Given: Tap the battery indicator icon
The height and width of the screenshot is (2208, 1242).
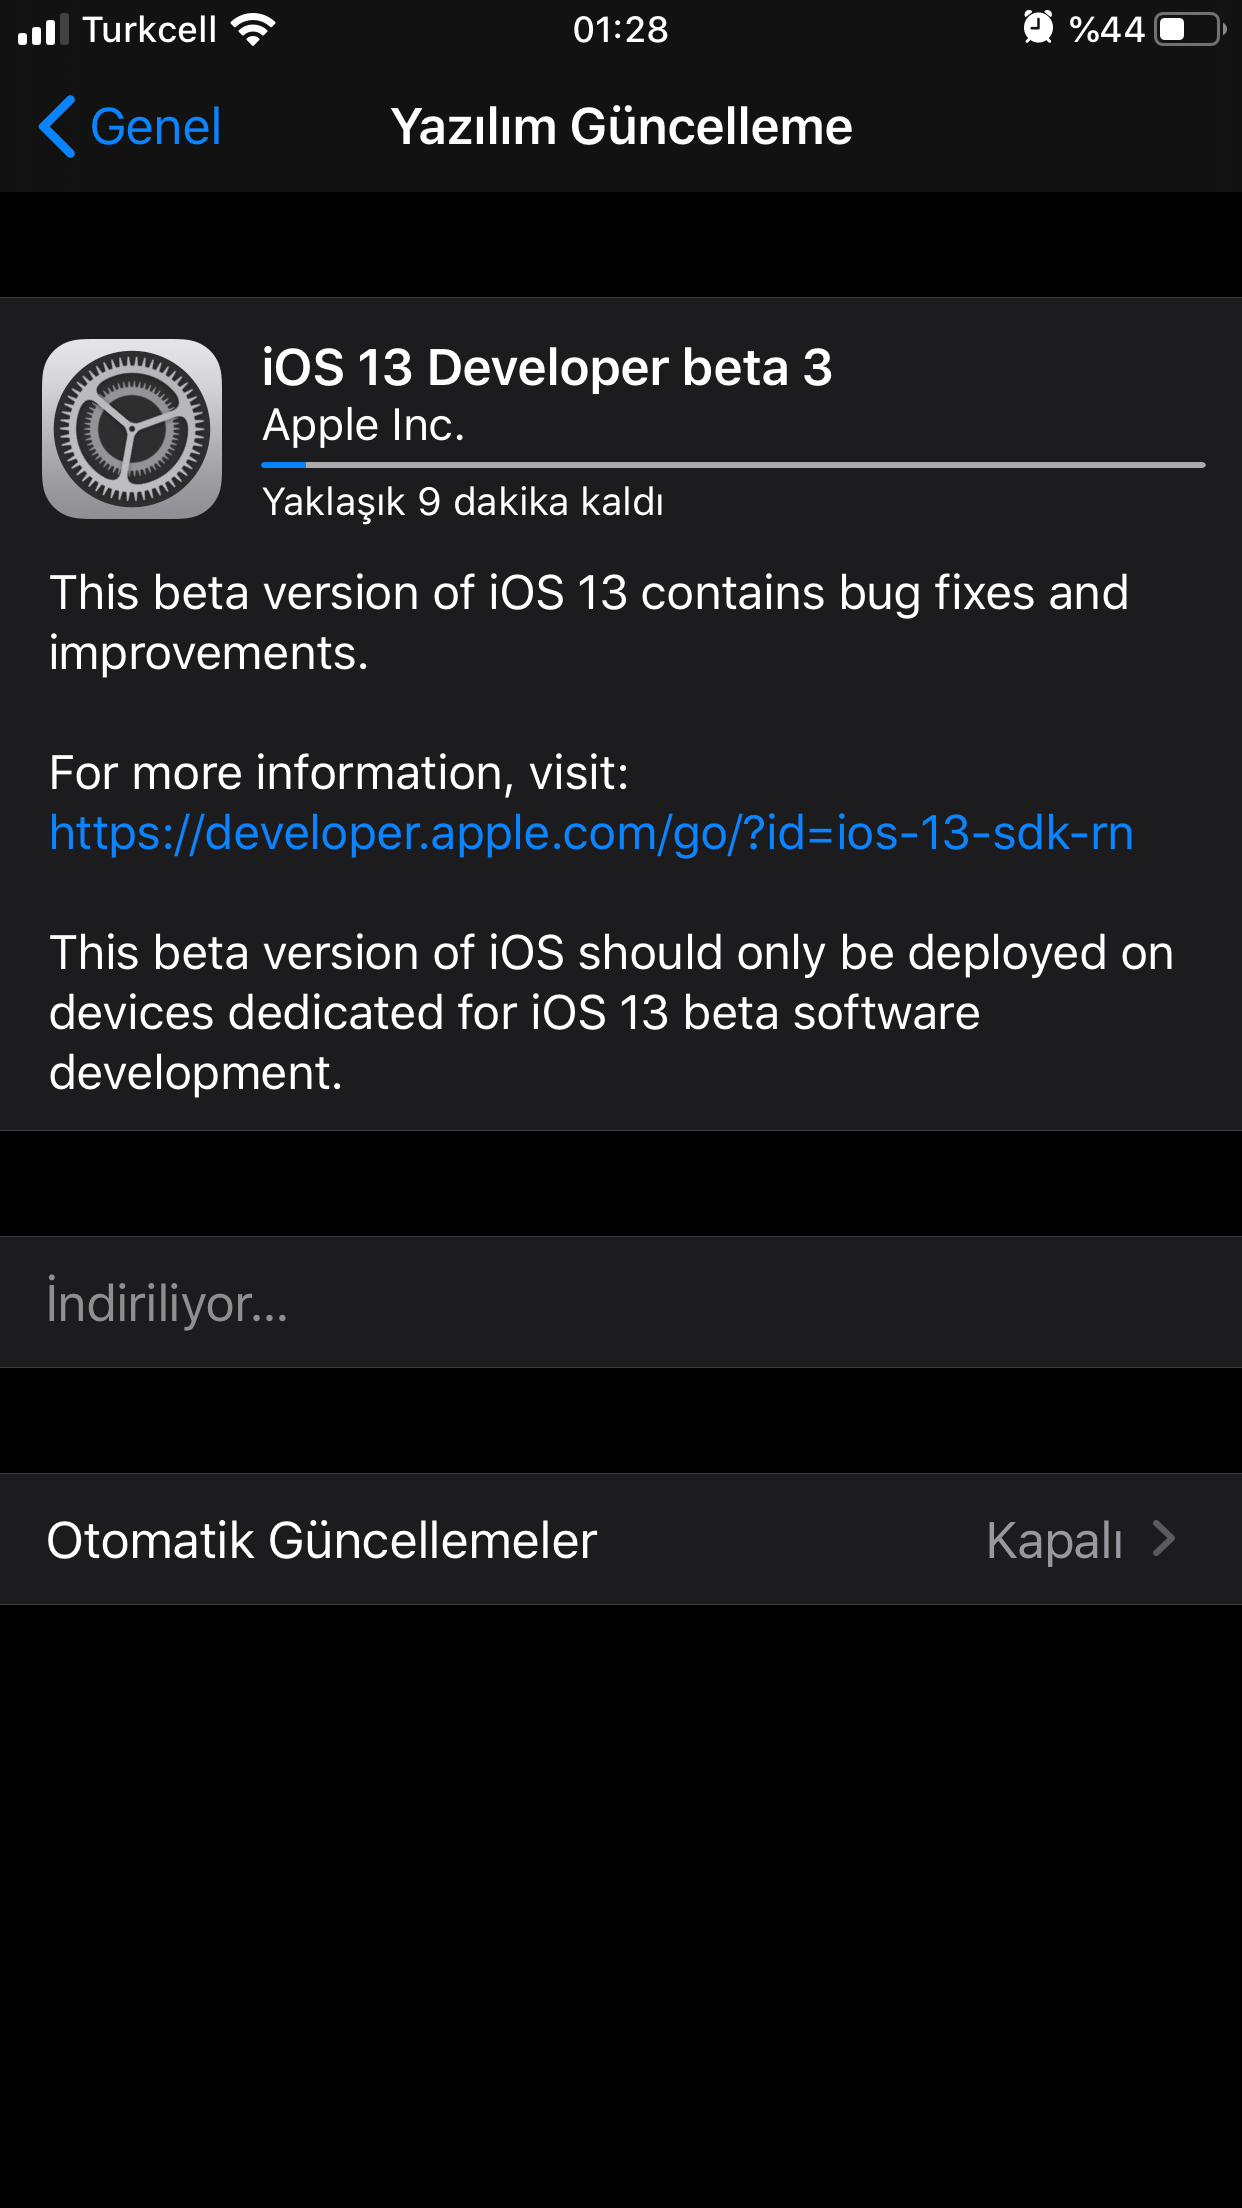Looking at the screenshot, I should 1191,29.
